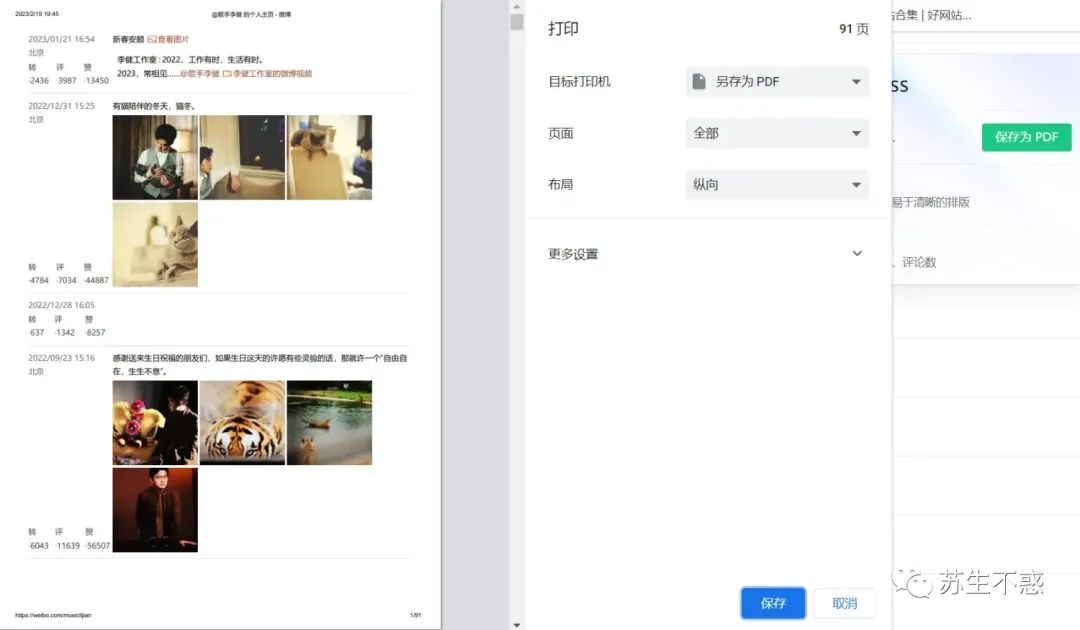Viewport: 1080px width, 630px height.
Task: Click the ducks on pond thumbnail
Action: coord(329,423)
